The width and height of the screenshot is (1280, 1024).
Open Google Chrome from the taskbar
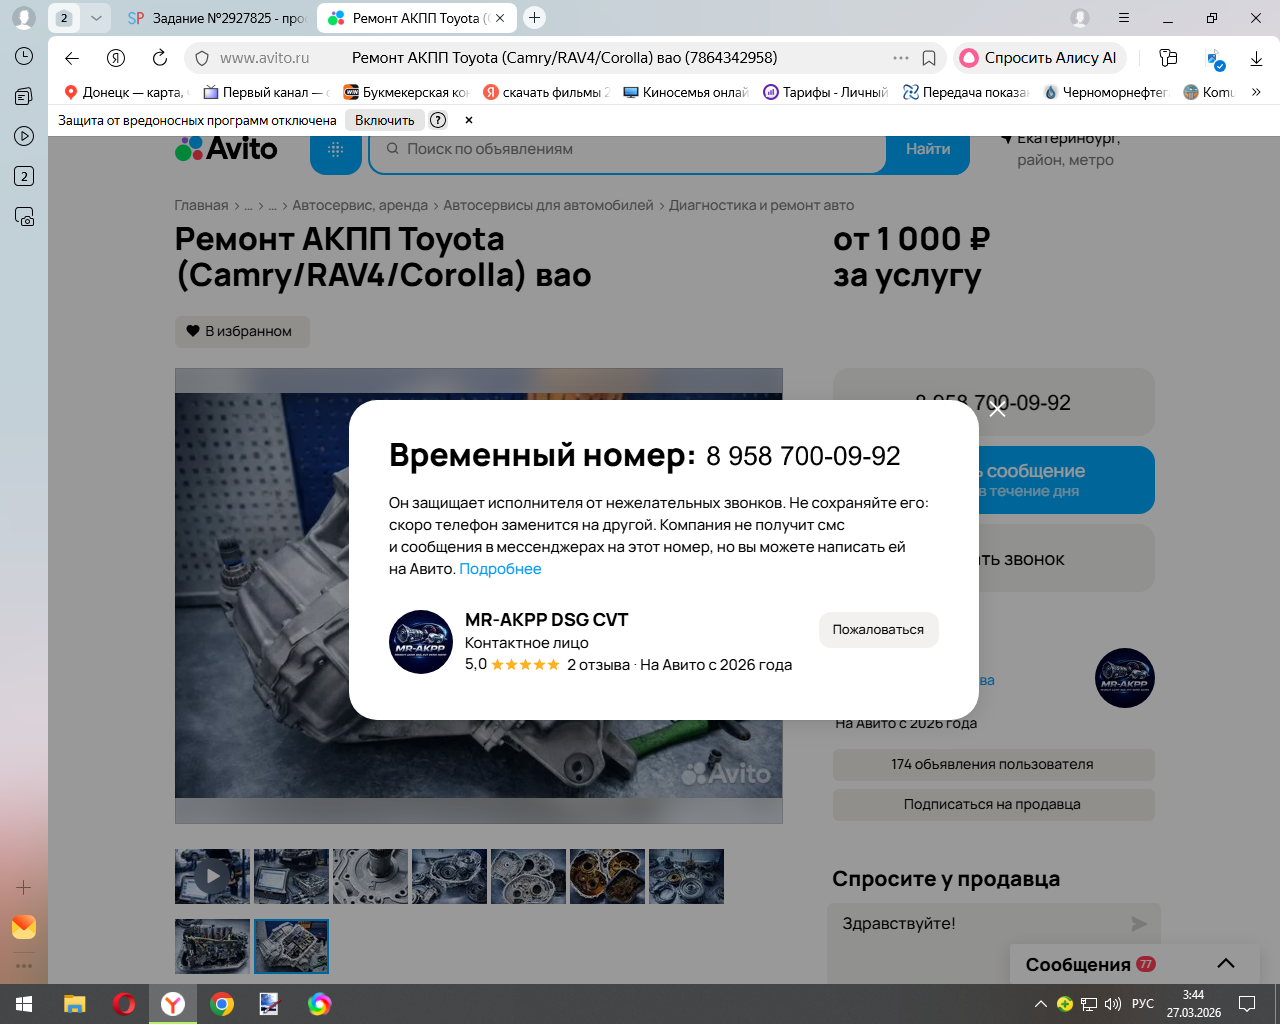[x=222, y=1004]
